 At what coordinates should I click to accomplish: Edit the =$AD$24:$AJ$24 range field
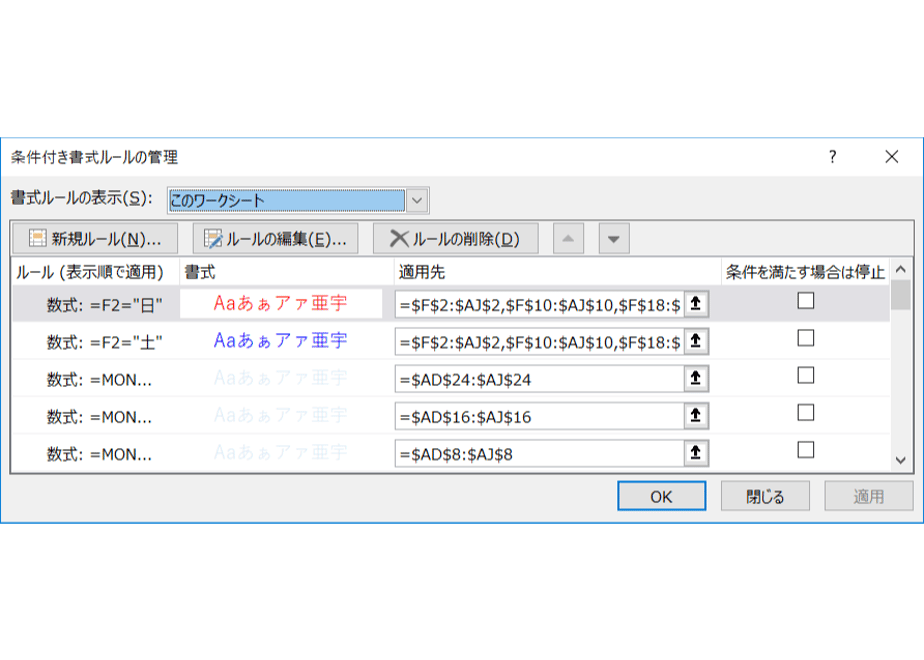pos(540,379)
